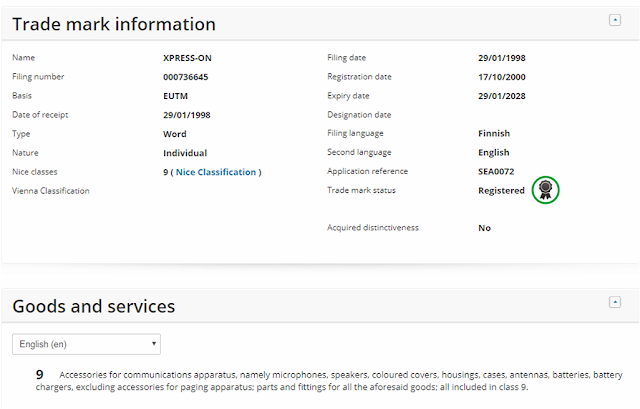Open the English (en) language dropdown
Image resolution: width=640 pixels, height=409 pixels.
pyautogui.click(x=86, y=344)
